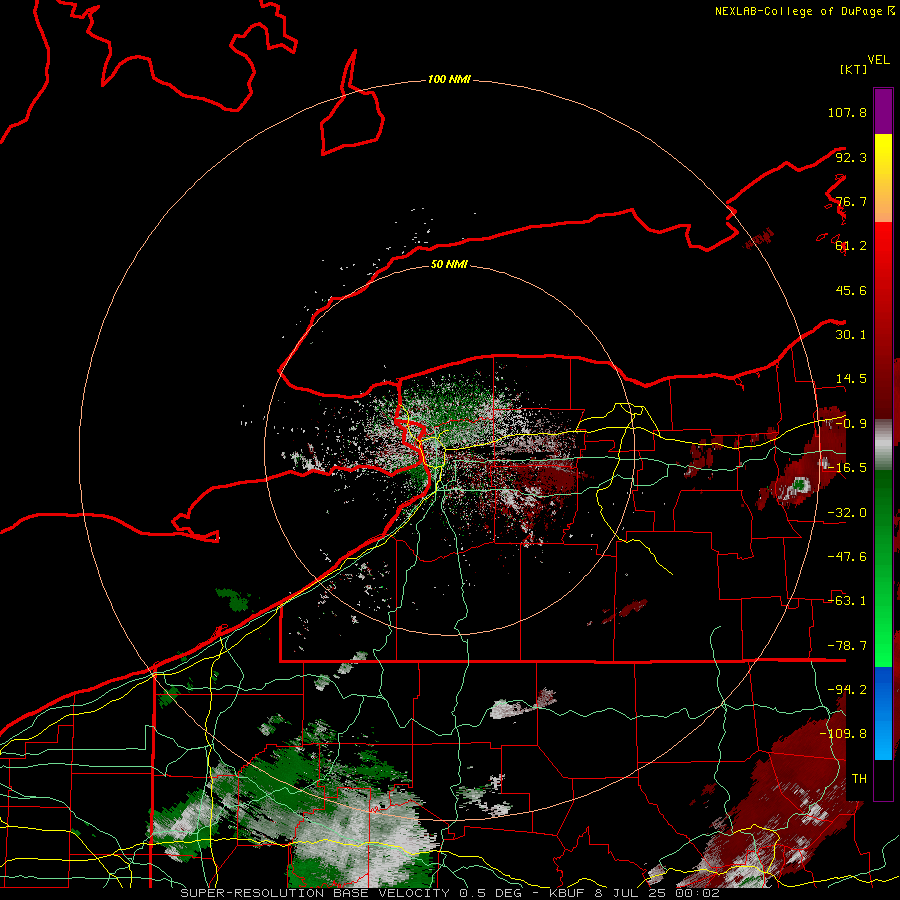Image resolution: width=900 pixels, height=900 pixels.
Task: Click the -47.6 legend value
Action: coord(847,557)
